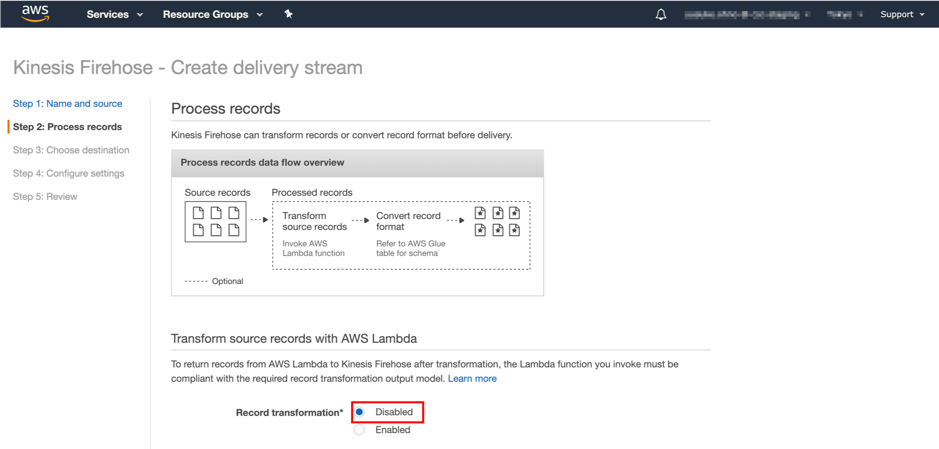The image size is (939, 449).
Task: Click the 'Processed records' label
Action: [312, 193]
